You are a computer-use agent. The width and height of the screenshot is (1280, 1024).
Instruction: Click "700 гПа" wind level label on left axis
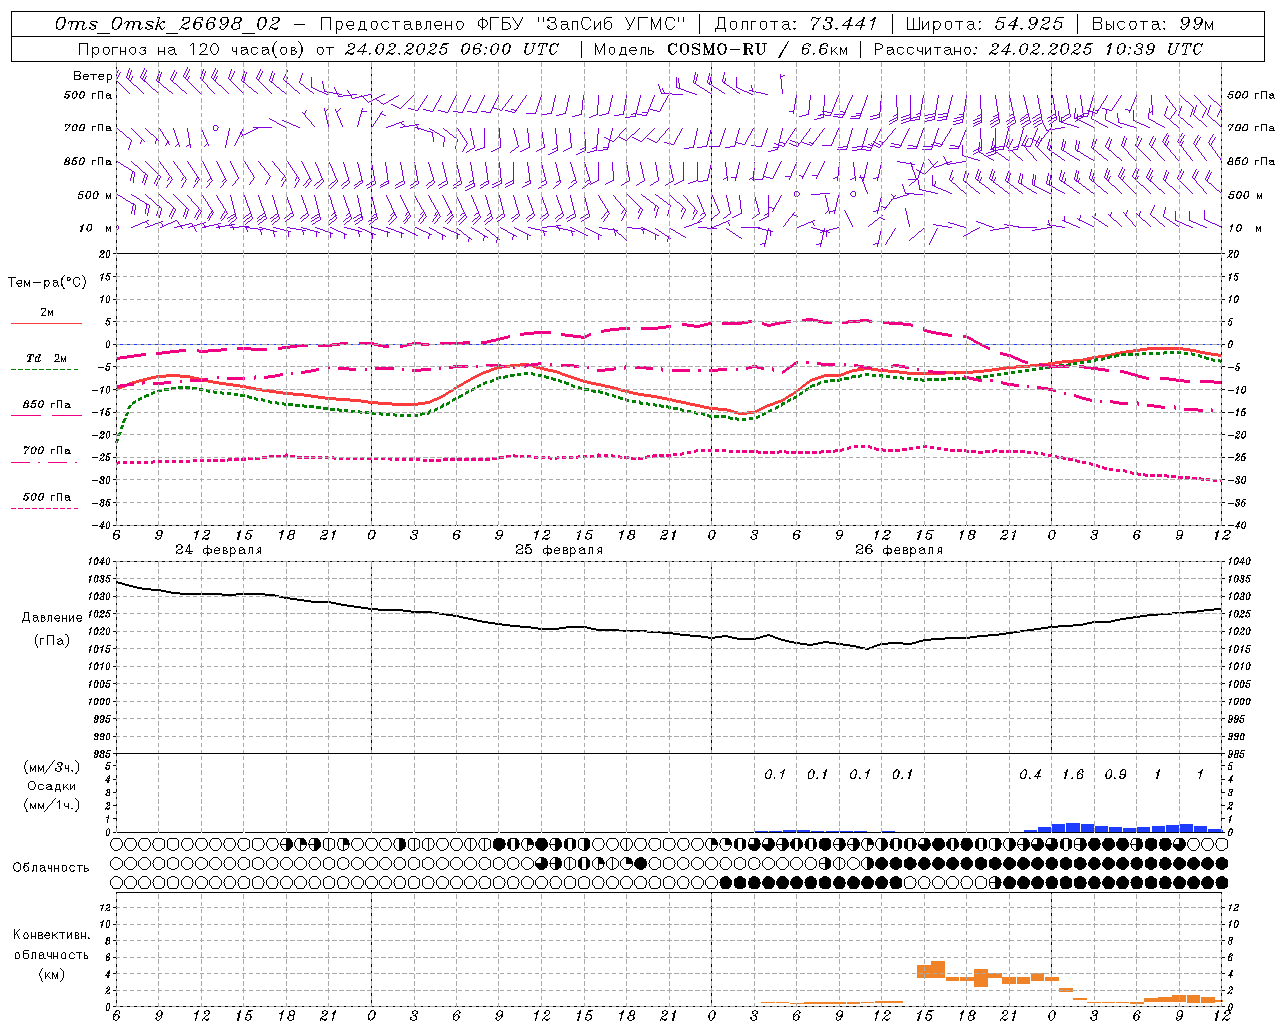pos(88,128)
